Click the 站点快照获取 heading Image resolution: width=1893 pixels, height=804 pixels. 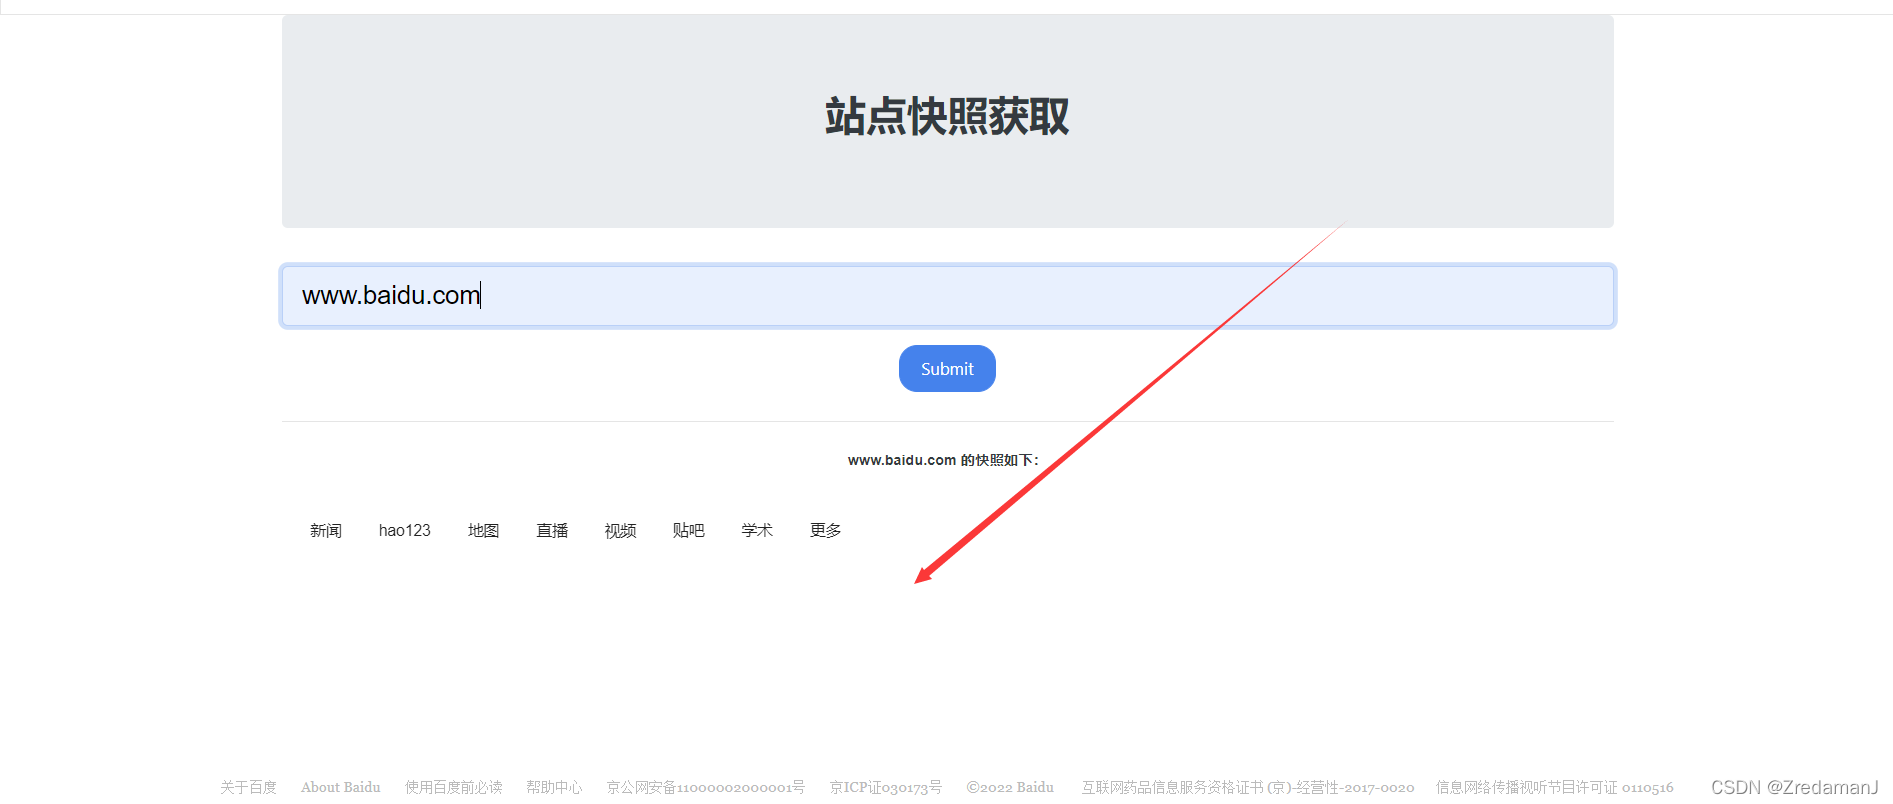(947, 117)
